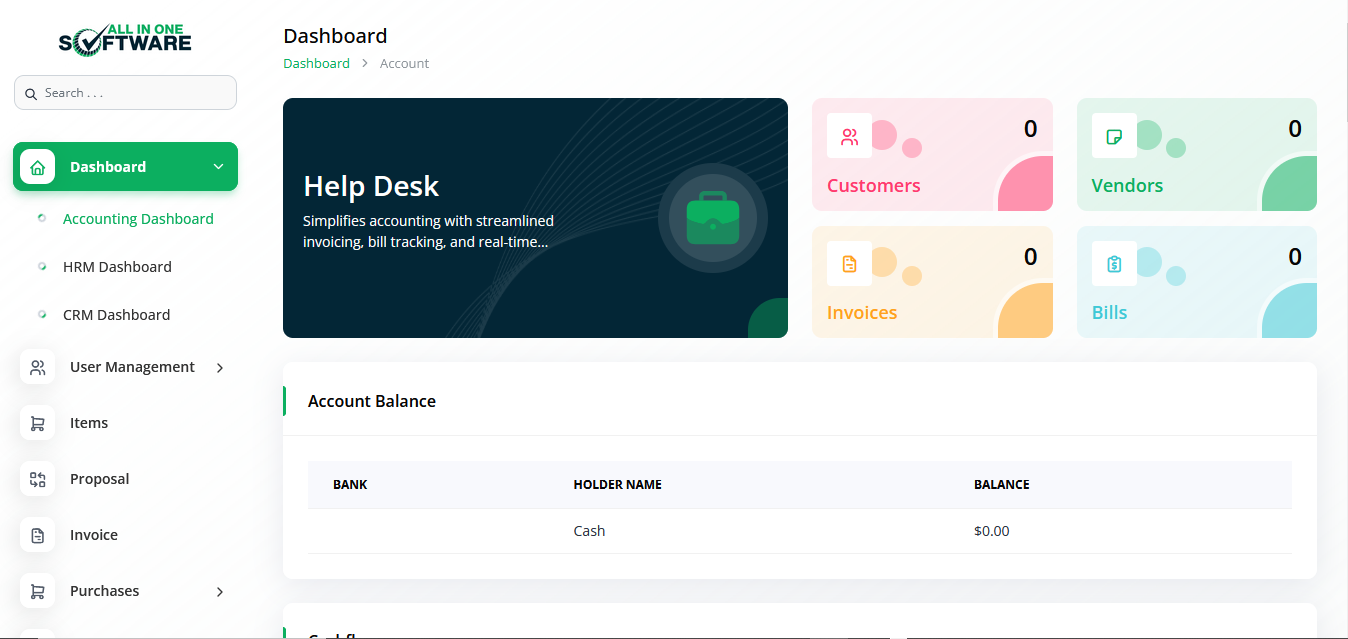Image resolution: width=1348 pixels, height=639 pixels.
Task: Open the HRM Dashboard menu item
Action: tap(117, 267)
